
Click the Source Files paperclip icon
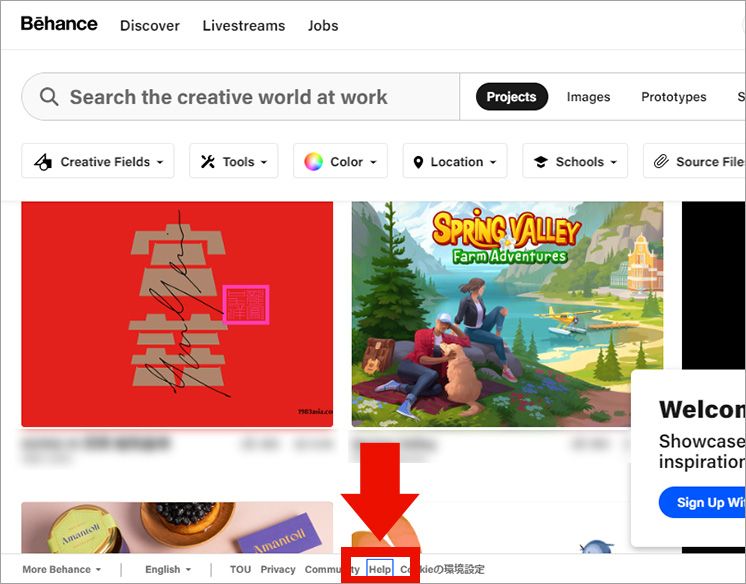[661, 162]
